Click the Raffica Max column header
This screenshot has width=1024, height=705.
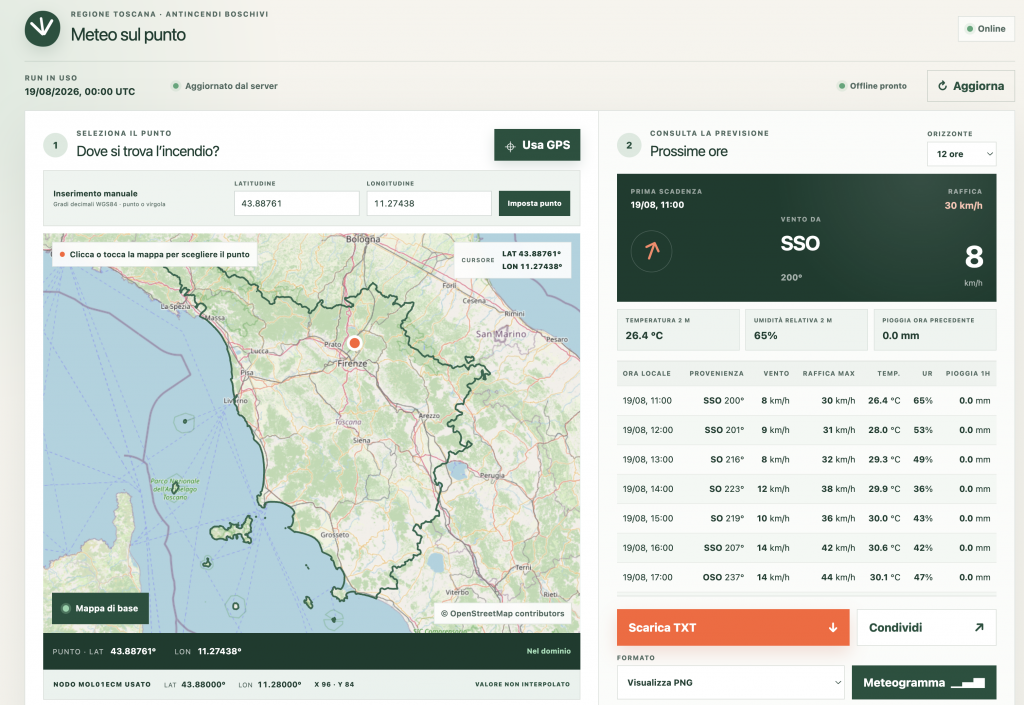[829, 373]
